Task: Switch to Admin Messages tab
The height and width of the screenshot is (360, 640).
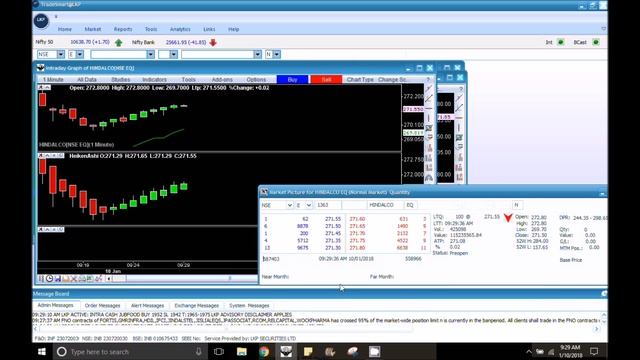Action: point(55,305)
